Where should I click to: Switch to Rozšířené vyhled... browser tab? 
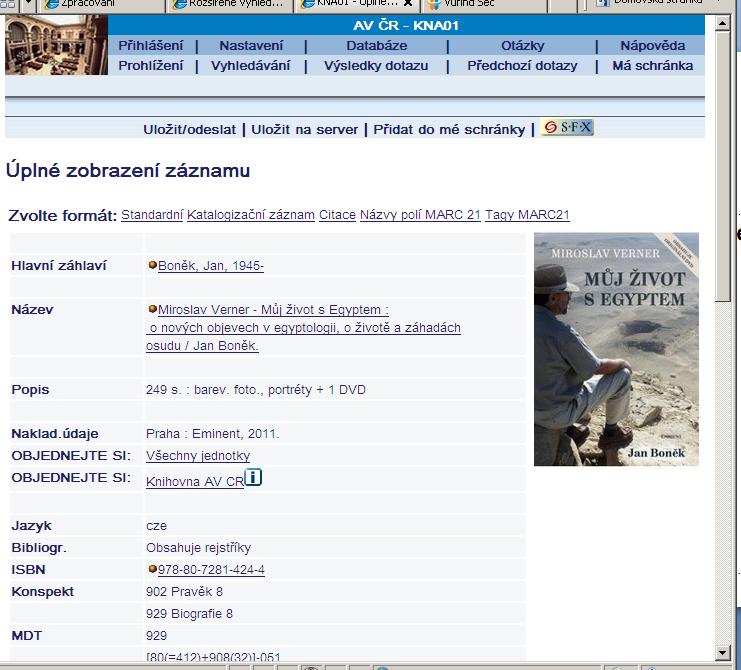tap(229, 3)
